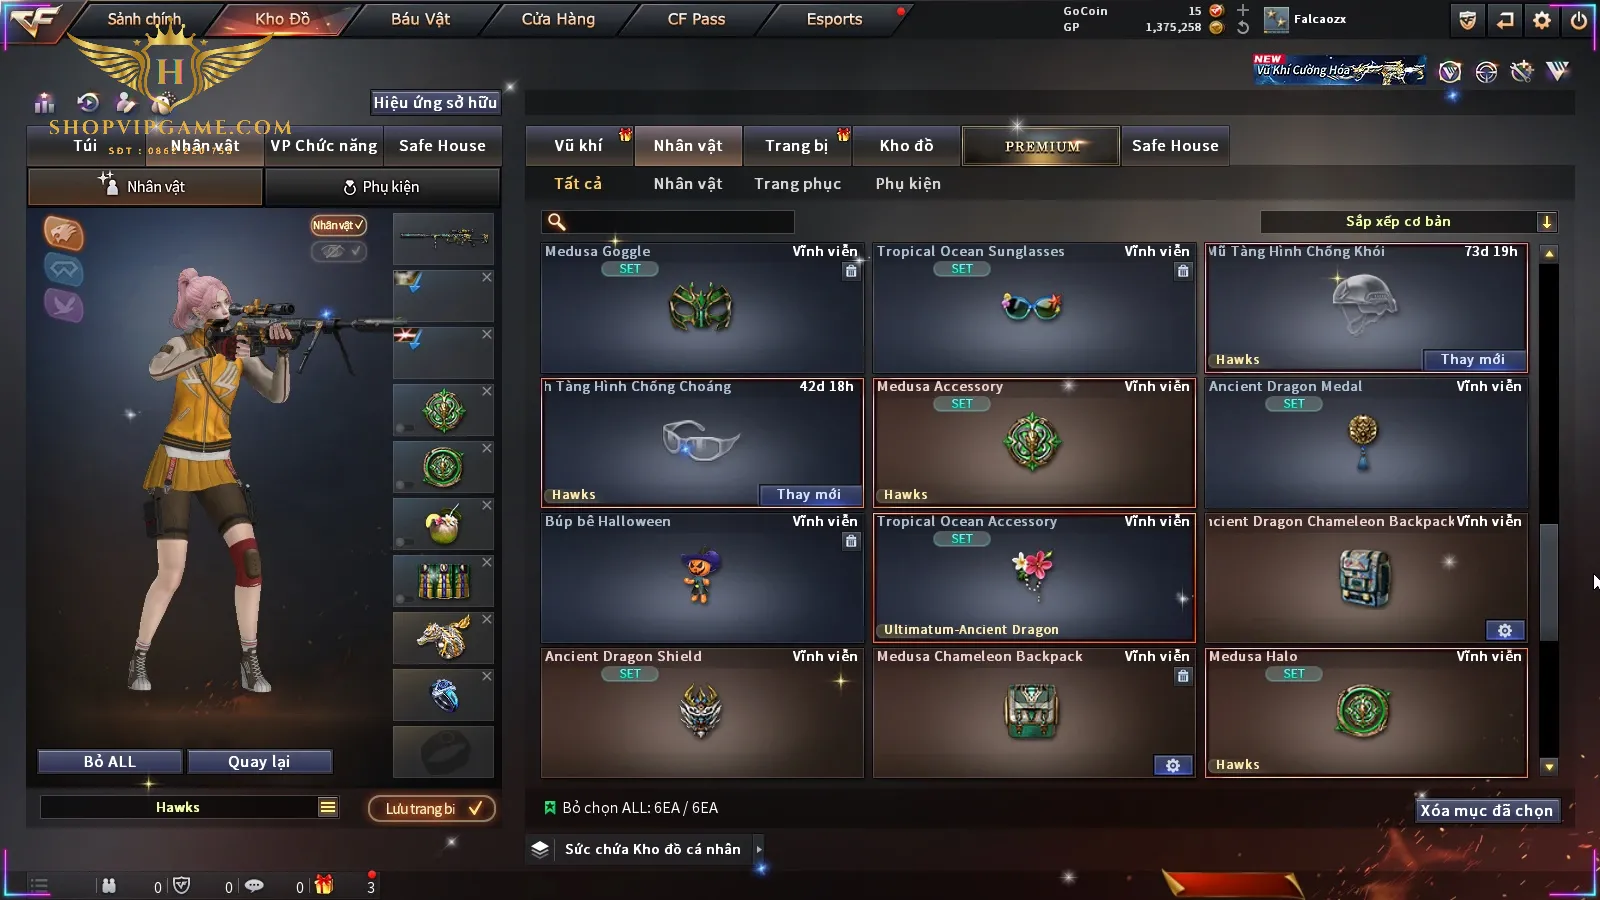Expand Sức chứa Kho đồ cá nhân arrow

pos(759,849)
